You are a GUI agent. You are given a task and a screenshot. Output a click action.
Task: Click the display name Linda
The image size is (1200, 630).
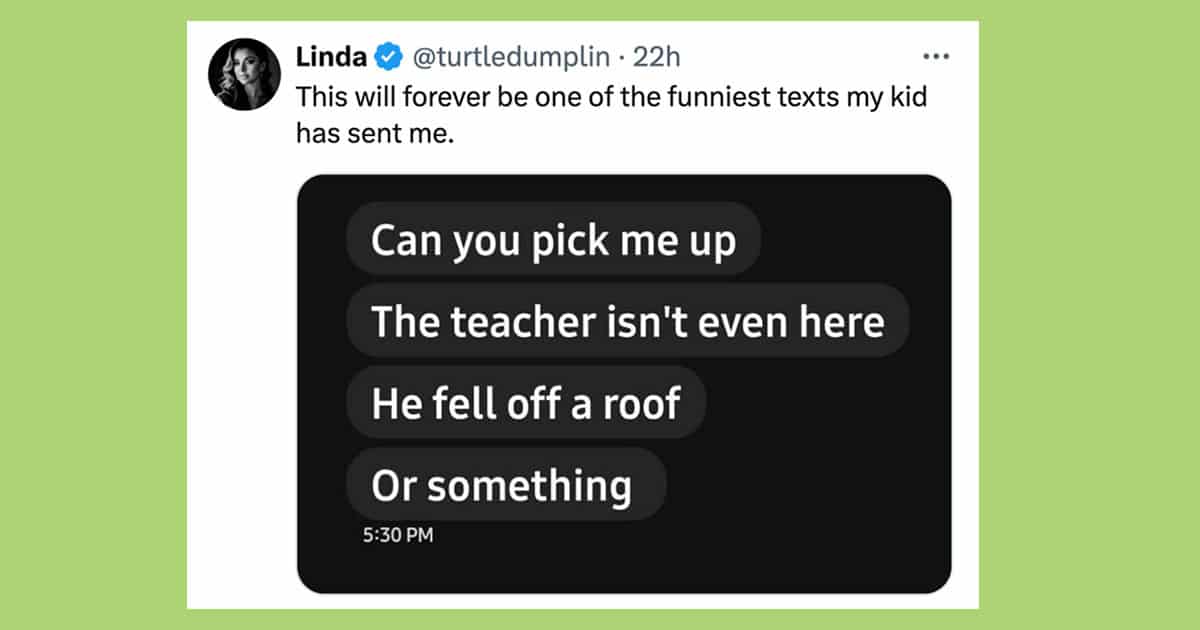click(x=331, y=58)
